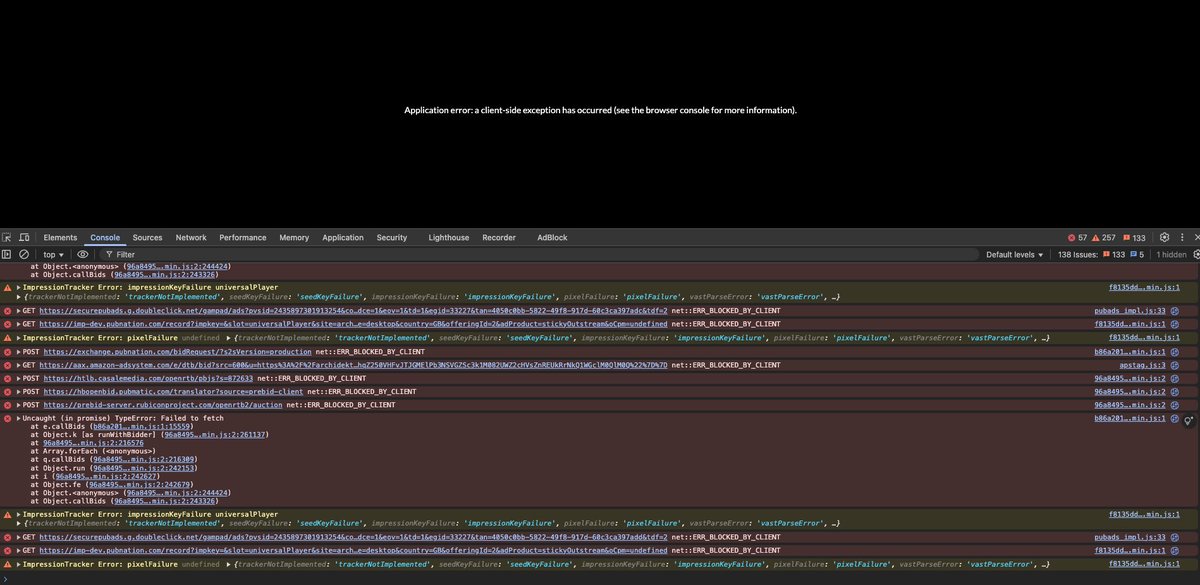Open the Application tab
The width and height of the screenshot is (1200, 585).
pyautogui.click(x=343, y=237)
